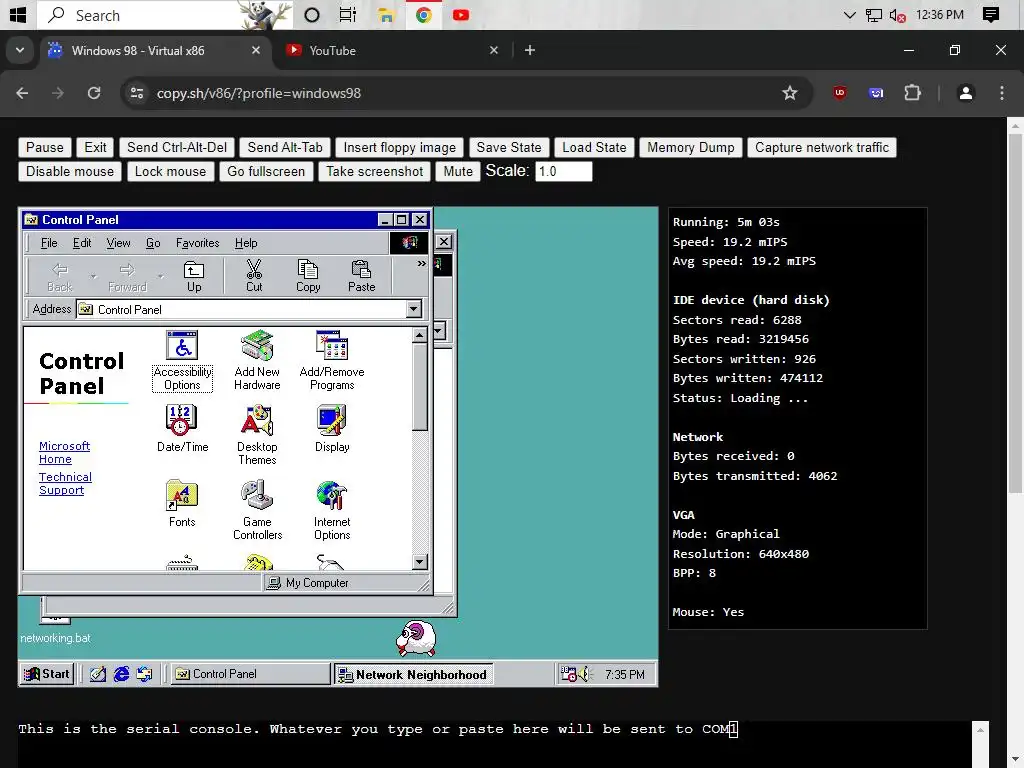The image size is (1024, 768).
Task: Open Game Controllers icon
Action: coord(257,510)
